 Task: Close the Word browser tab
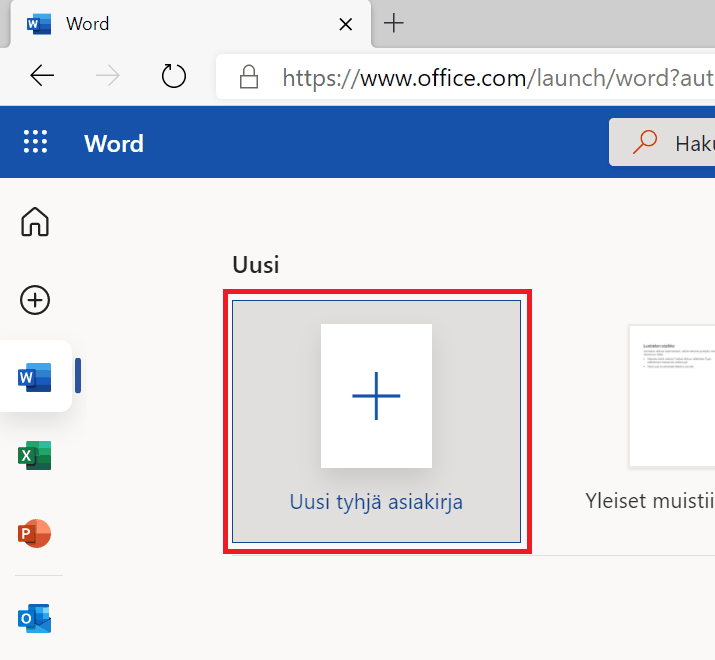(346, 24)
